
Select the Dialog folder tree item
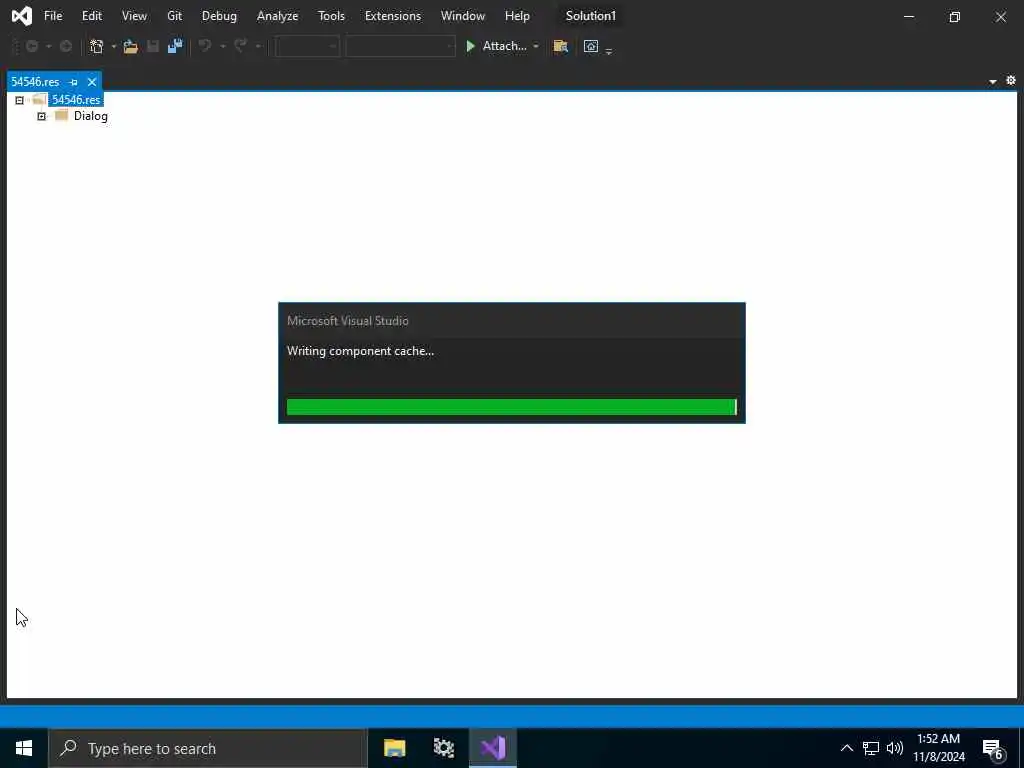(91, 116)
